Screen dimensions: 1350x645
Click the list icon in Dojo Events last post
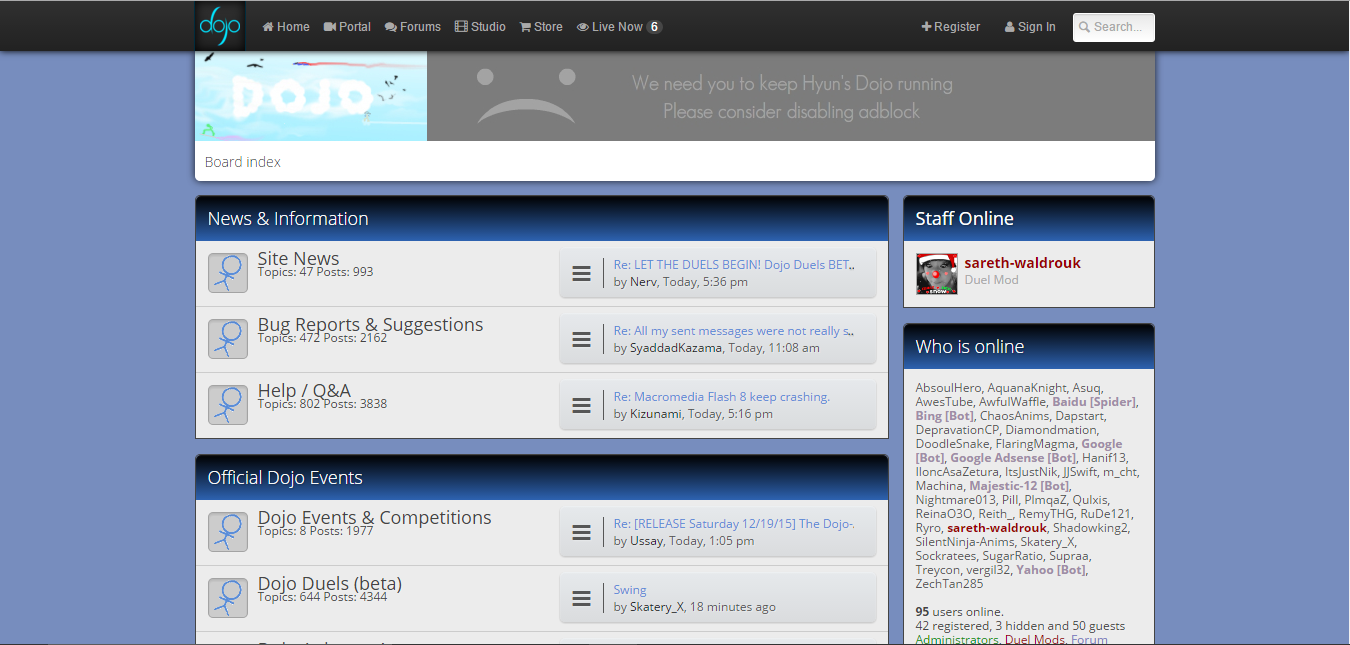581,532
